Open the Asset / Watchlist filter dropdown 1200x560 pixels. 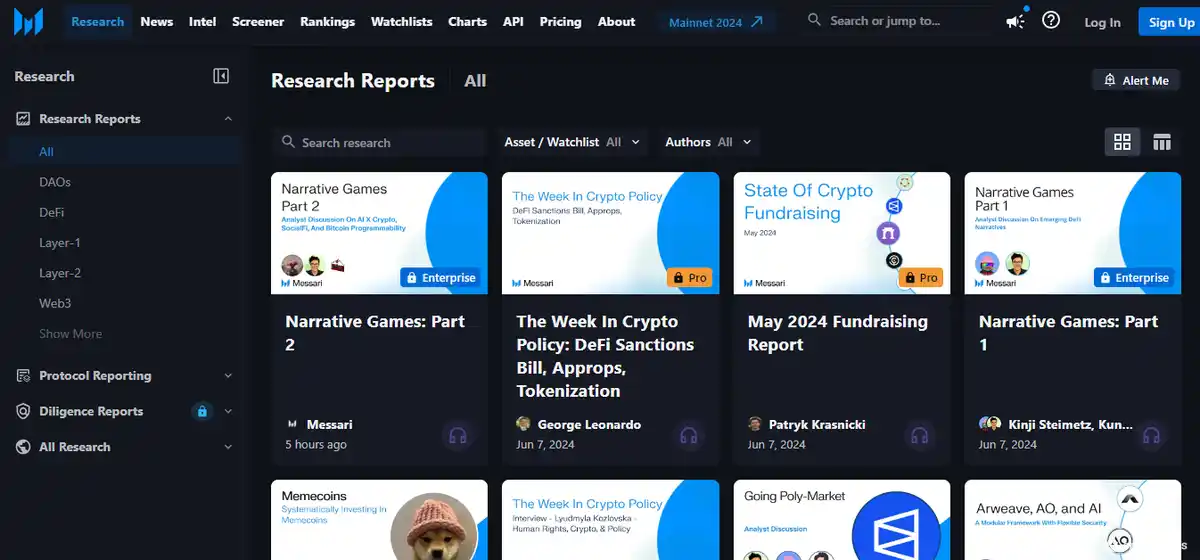pos(573,142)
